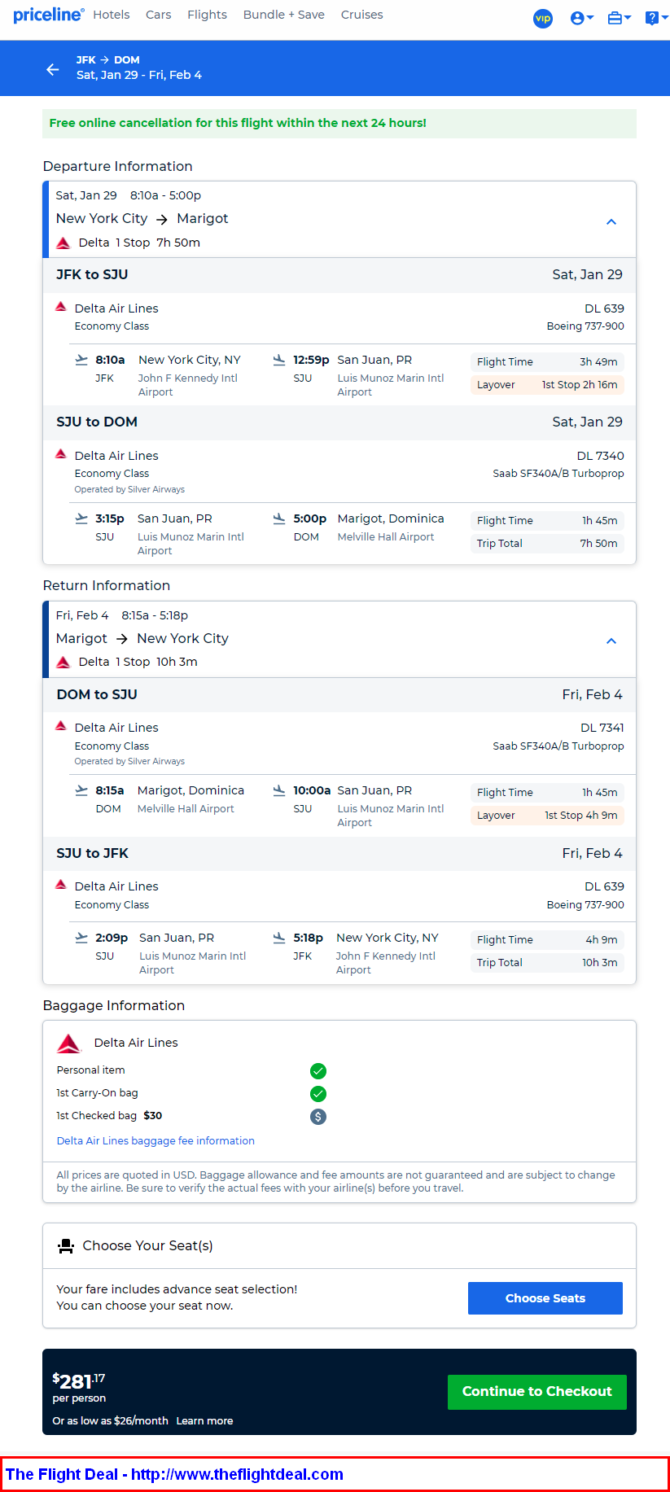Click the 1st Checked bag fee dollar icon
Viewport: 670px width, 1492px height.
pos(318,1116)
